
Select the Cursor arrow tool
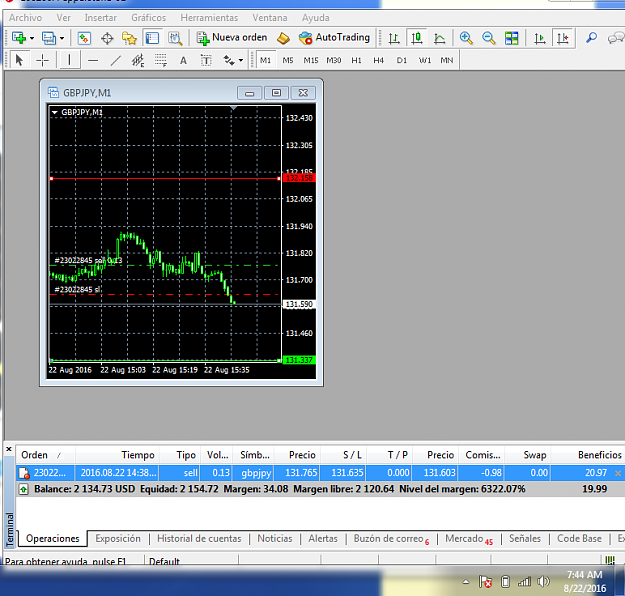[x=19, y=60]
